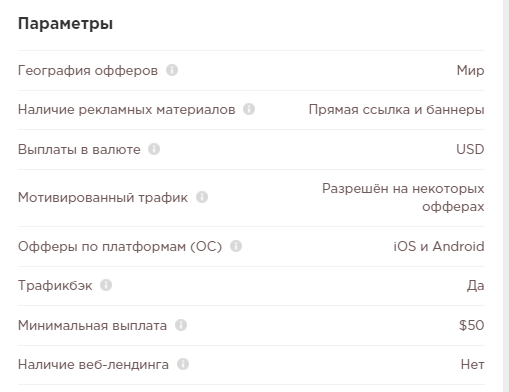Screen dimensions: 509x392
Task: Select the География офферов label
Action: click(x=88, y=71)
